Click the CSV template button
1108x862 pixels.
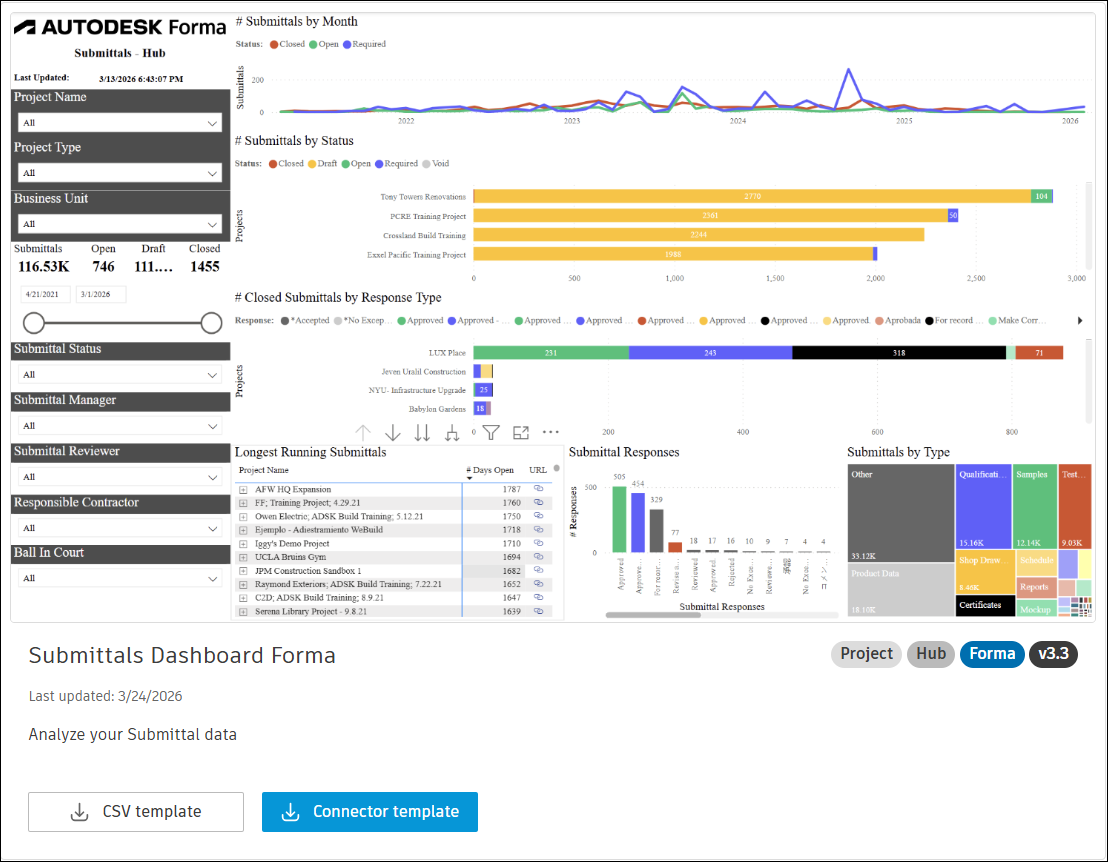pos(136,812)
